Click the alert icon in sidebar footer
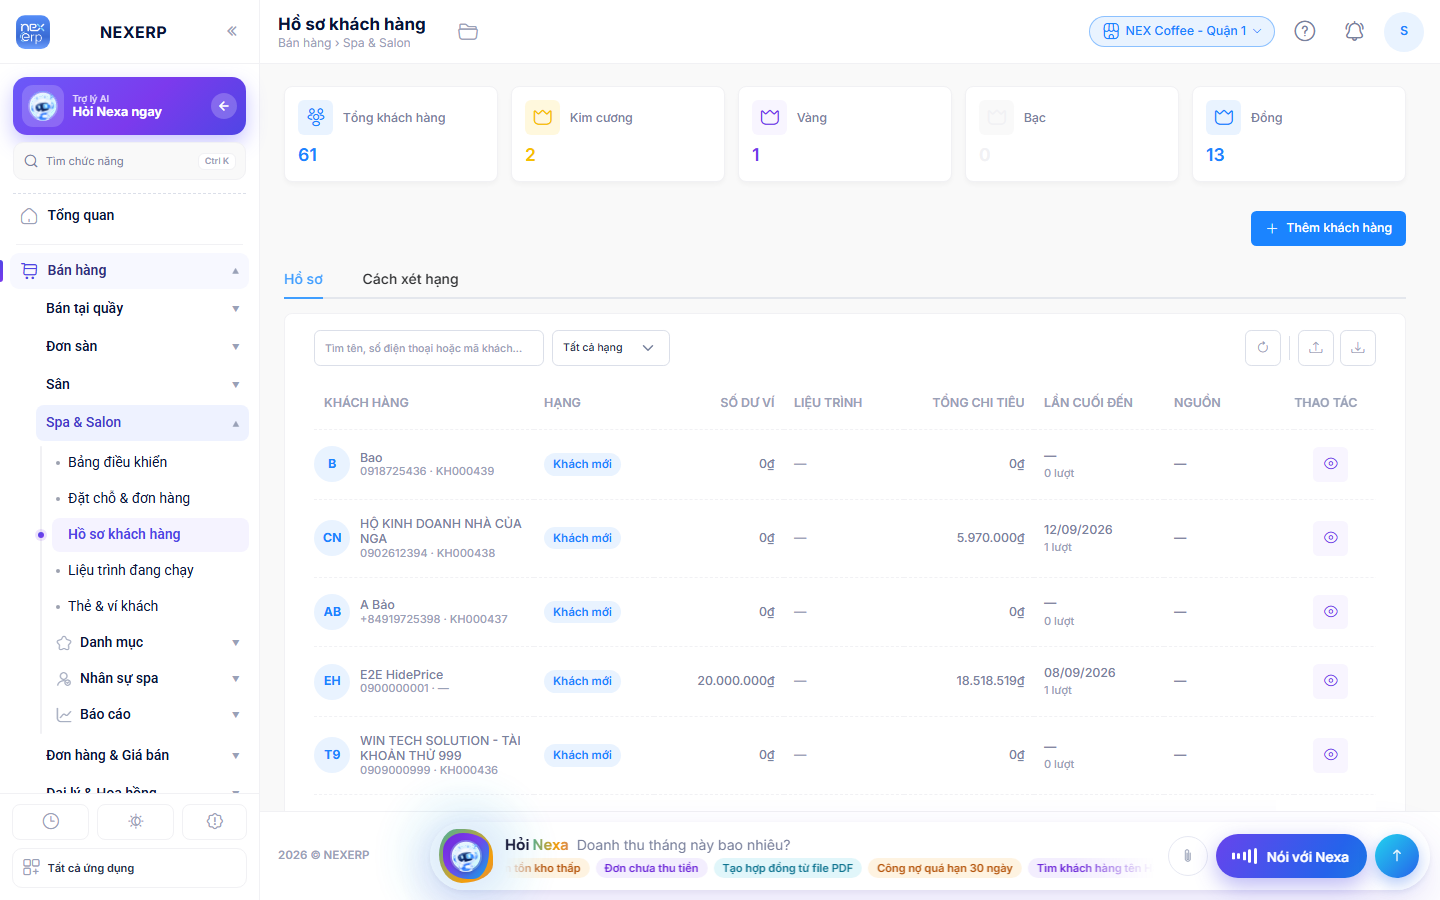The image size is (1440, 900). pyautogui.click(x=215, y=821)
